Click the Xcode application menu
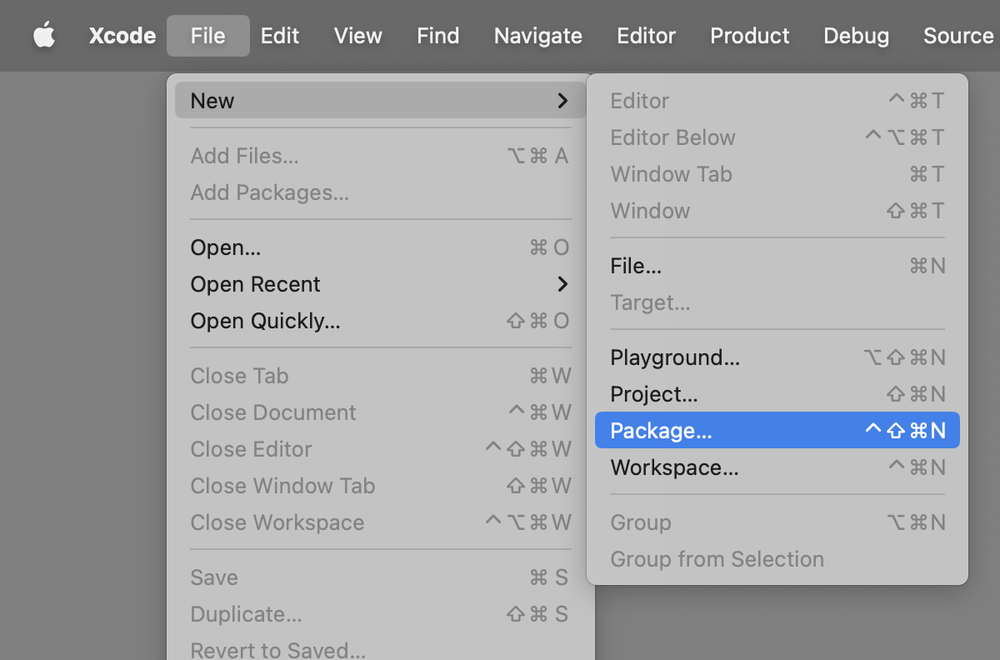Screen dimensions: 1000x660 (122, 36)
